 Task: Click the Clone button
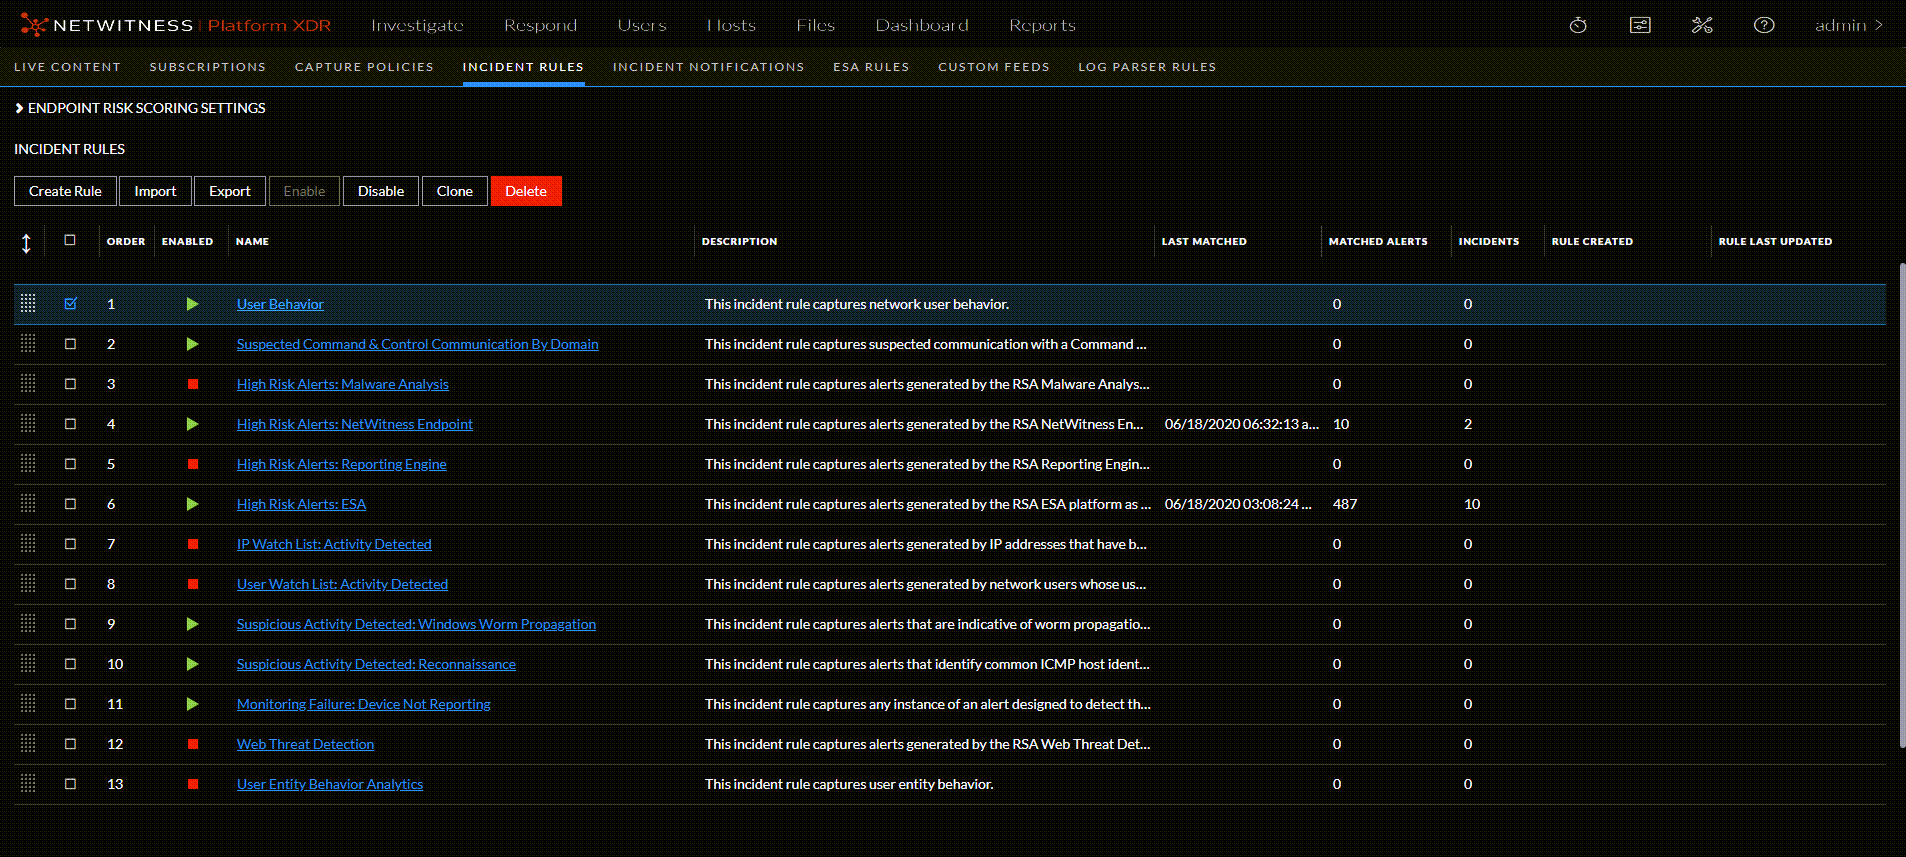click(455, 191)
